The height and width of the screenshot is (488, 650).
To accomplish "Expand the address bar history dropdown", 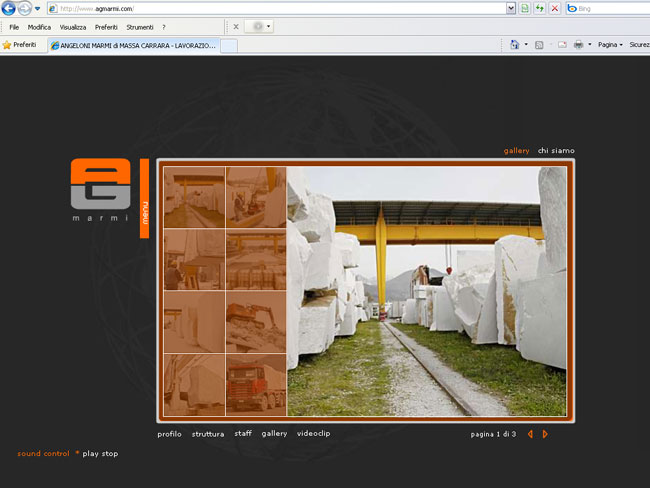I will 511,8.
